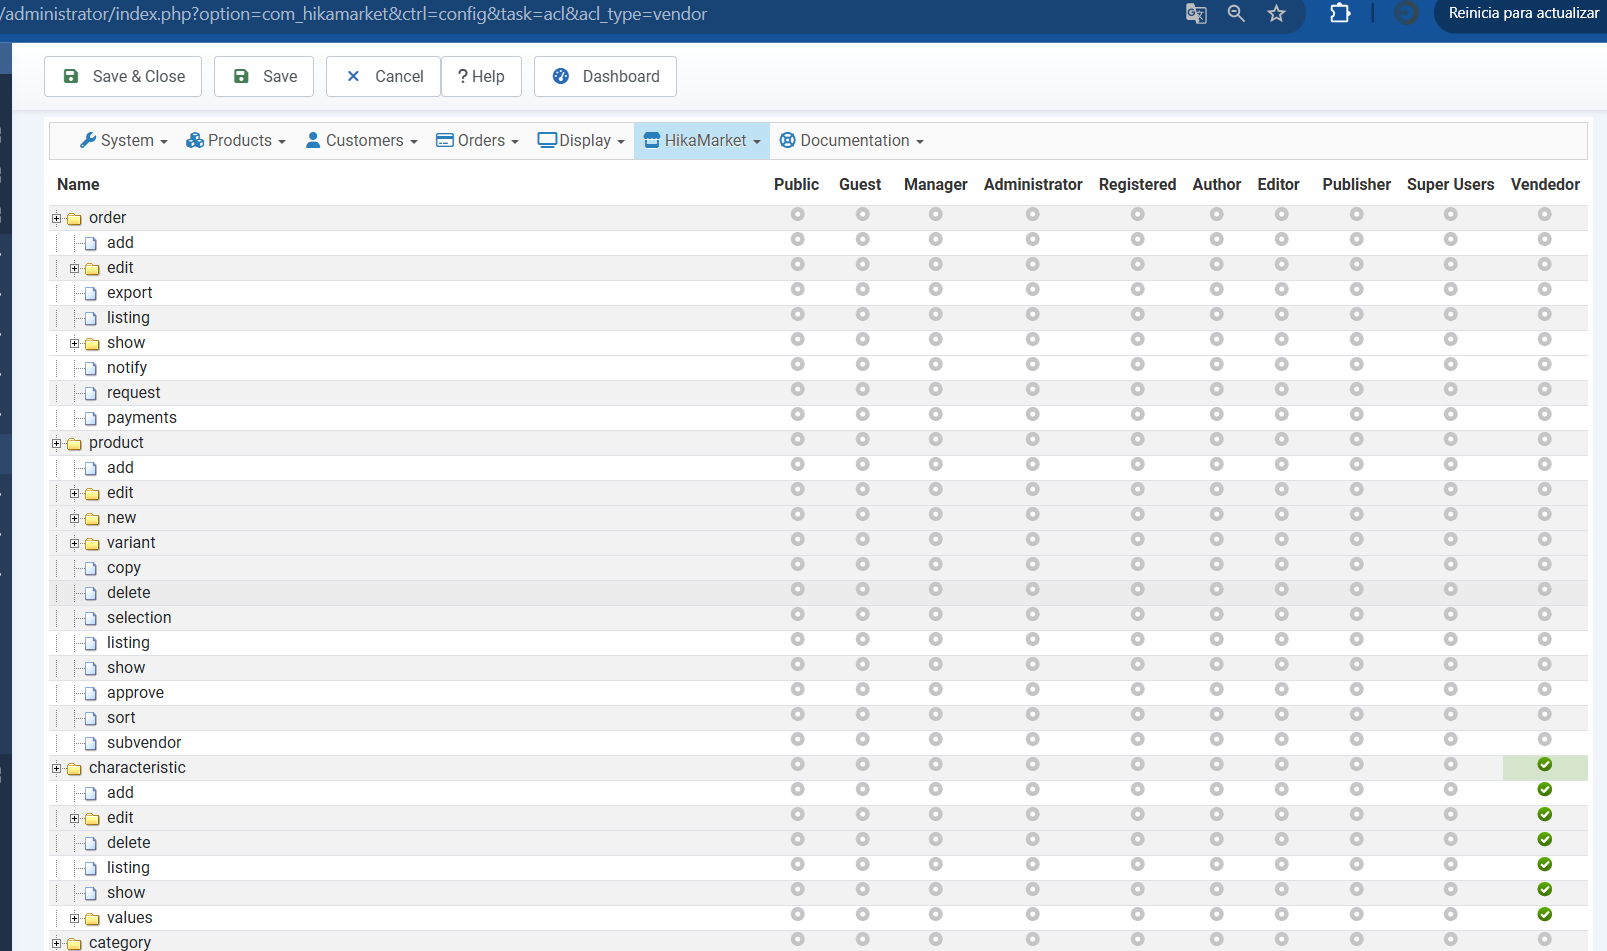Open the System dropdown menu

coord(124,141)
